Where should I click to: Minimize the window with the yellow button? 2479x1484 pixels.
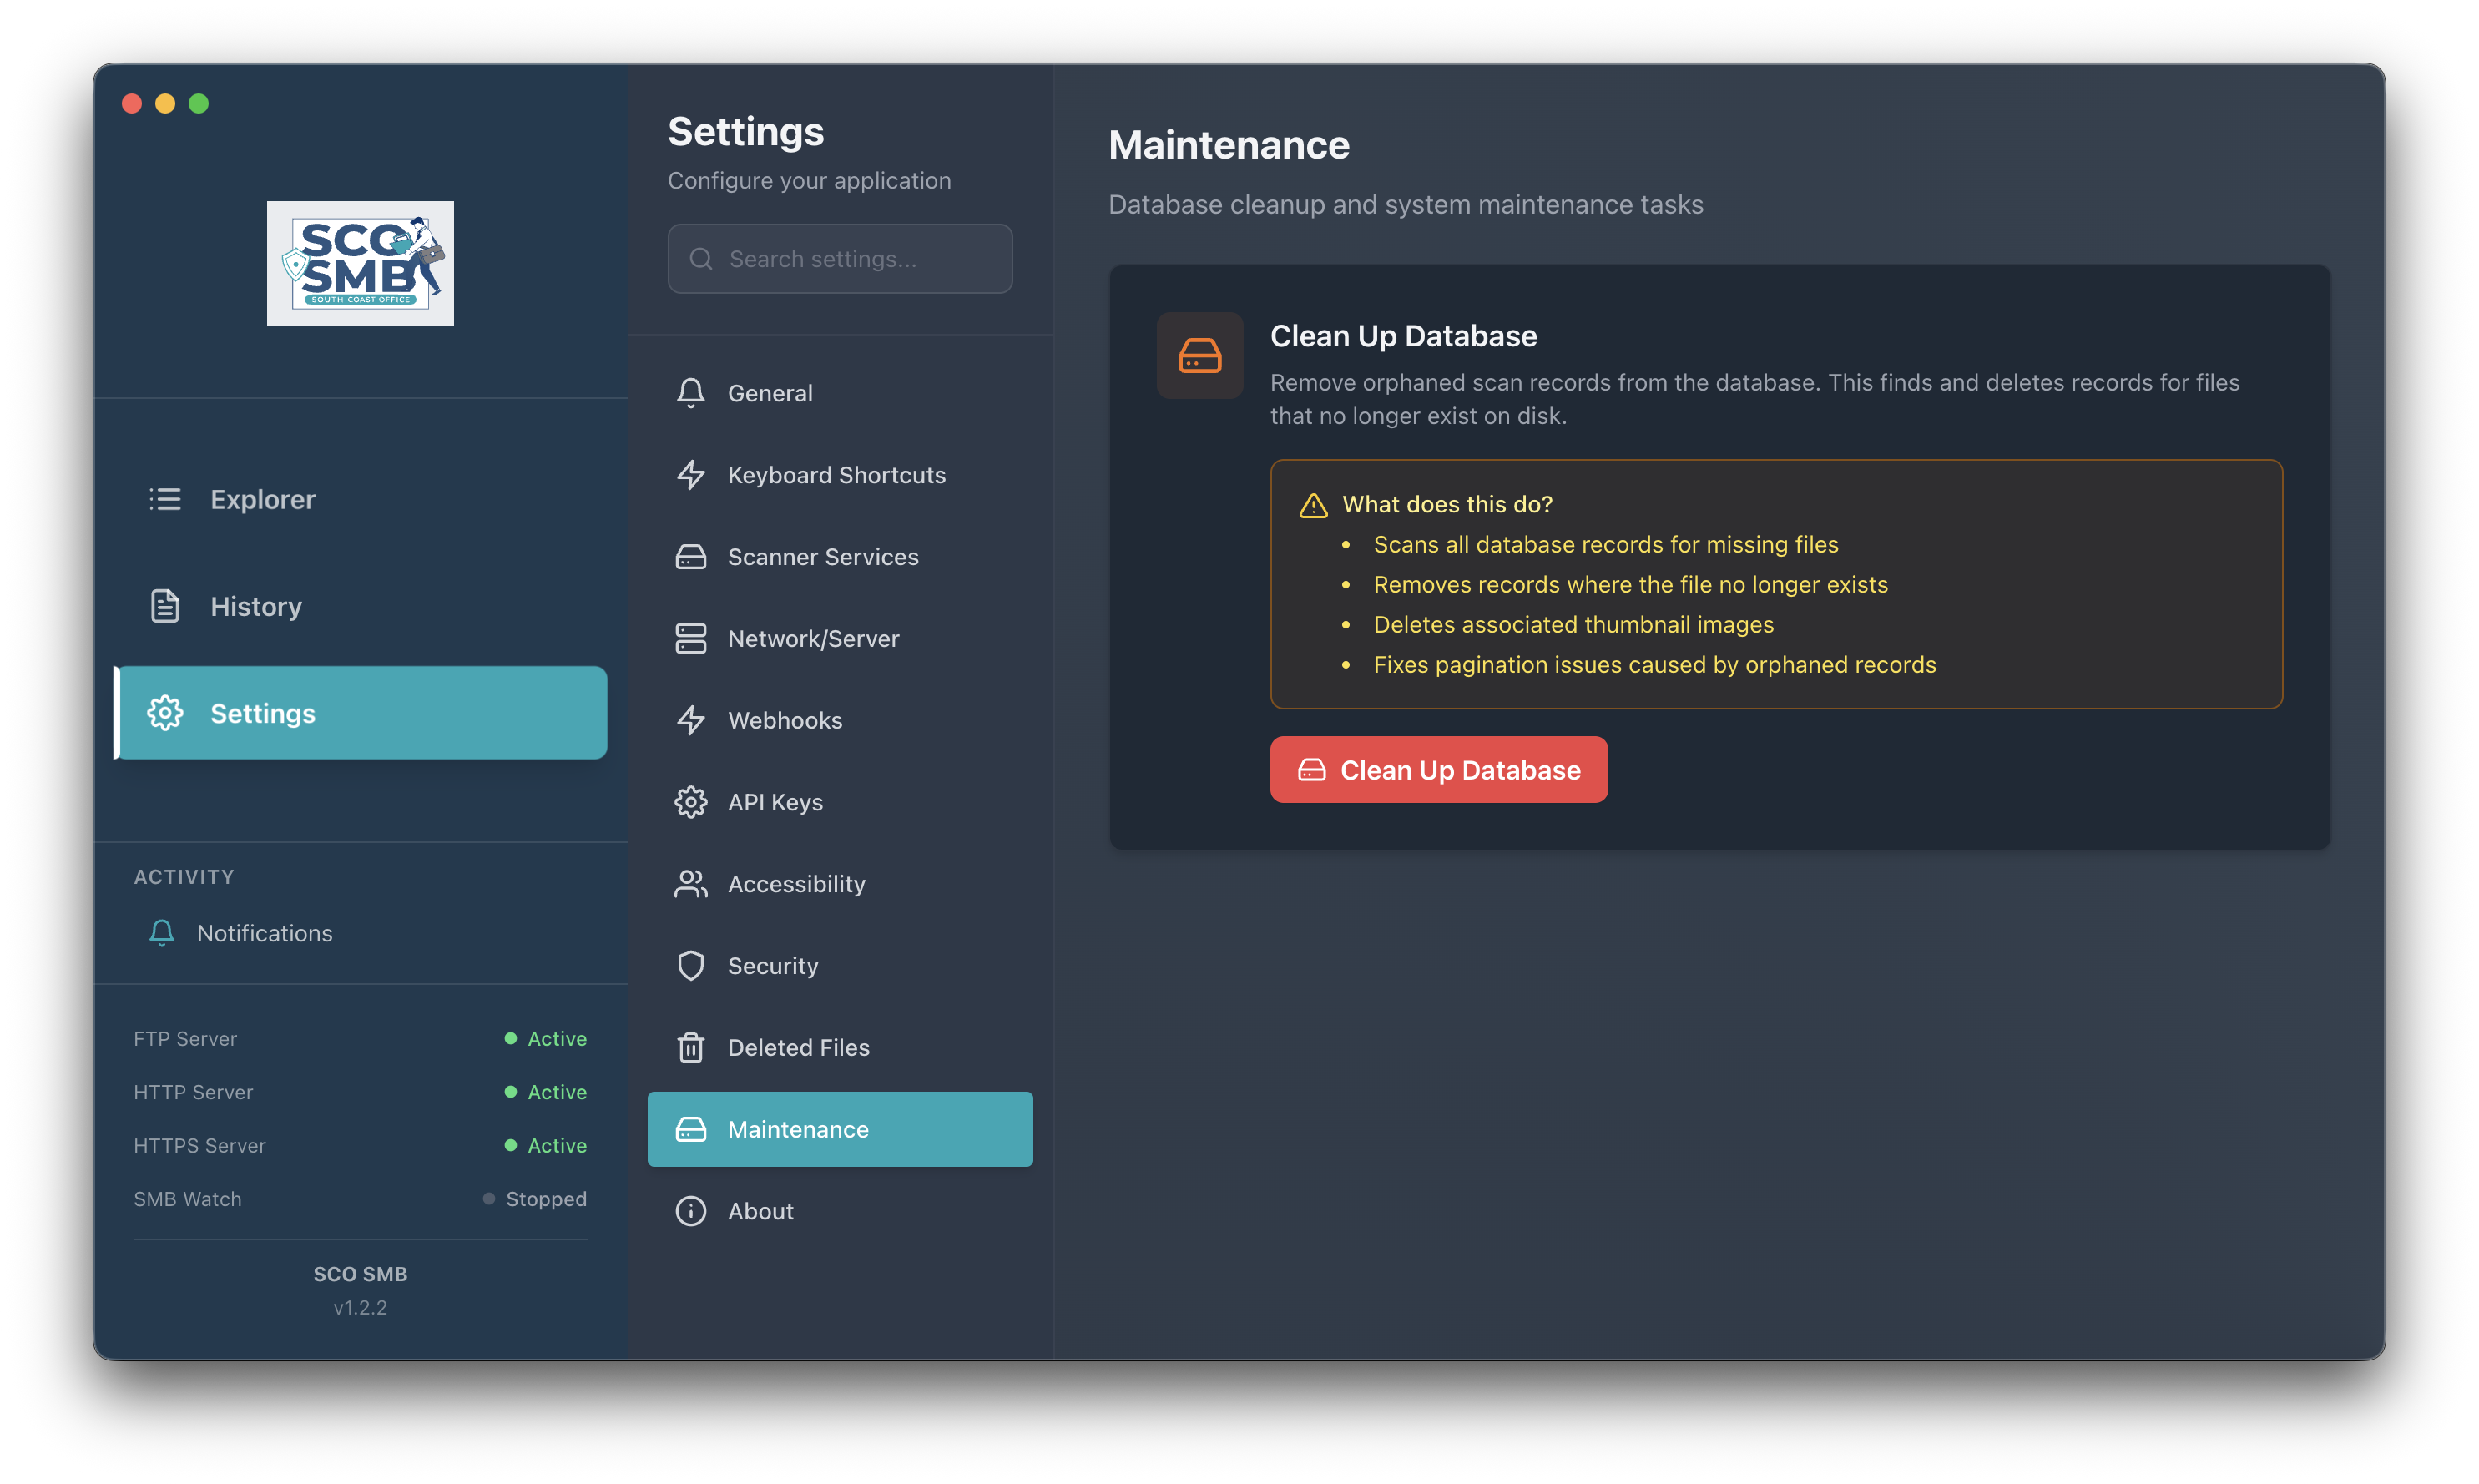pyautogui.click(x=165, y=104)
